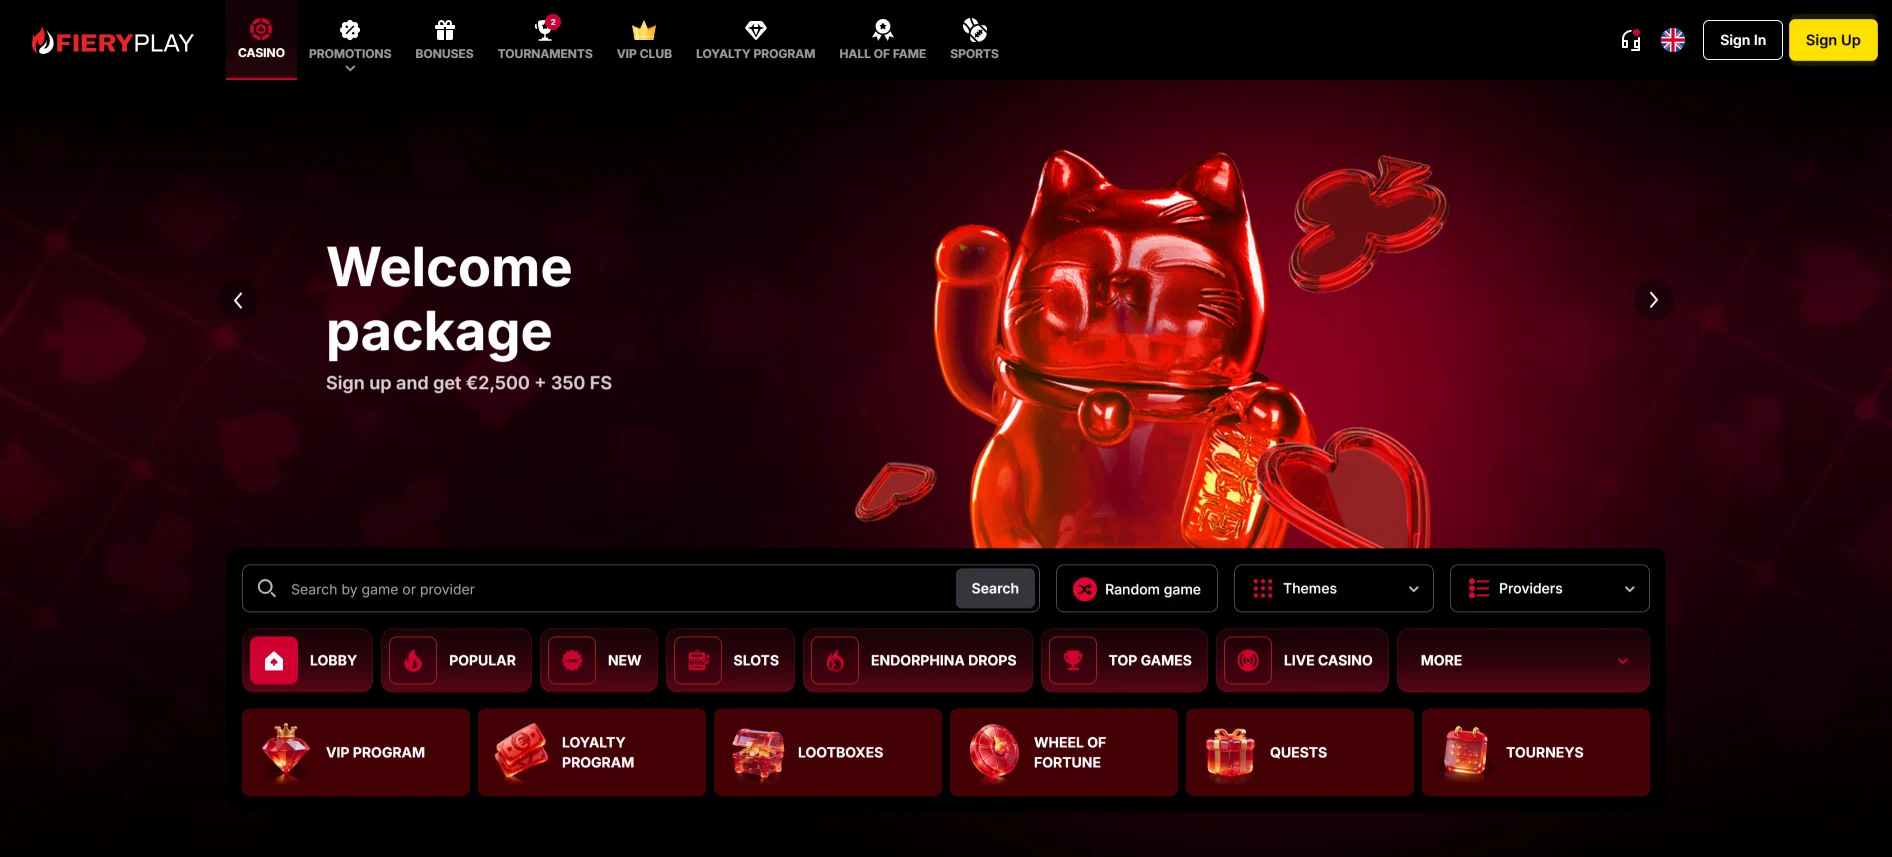This screenshot has height=857, width=1892.
Task: Click the Themes dropdown chevron
Action: (x=1414, y=589)
